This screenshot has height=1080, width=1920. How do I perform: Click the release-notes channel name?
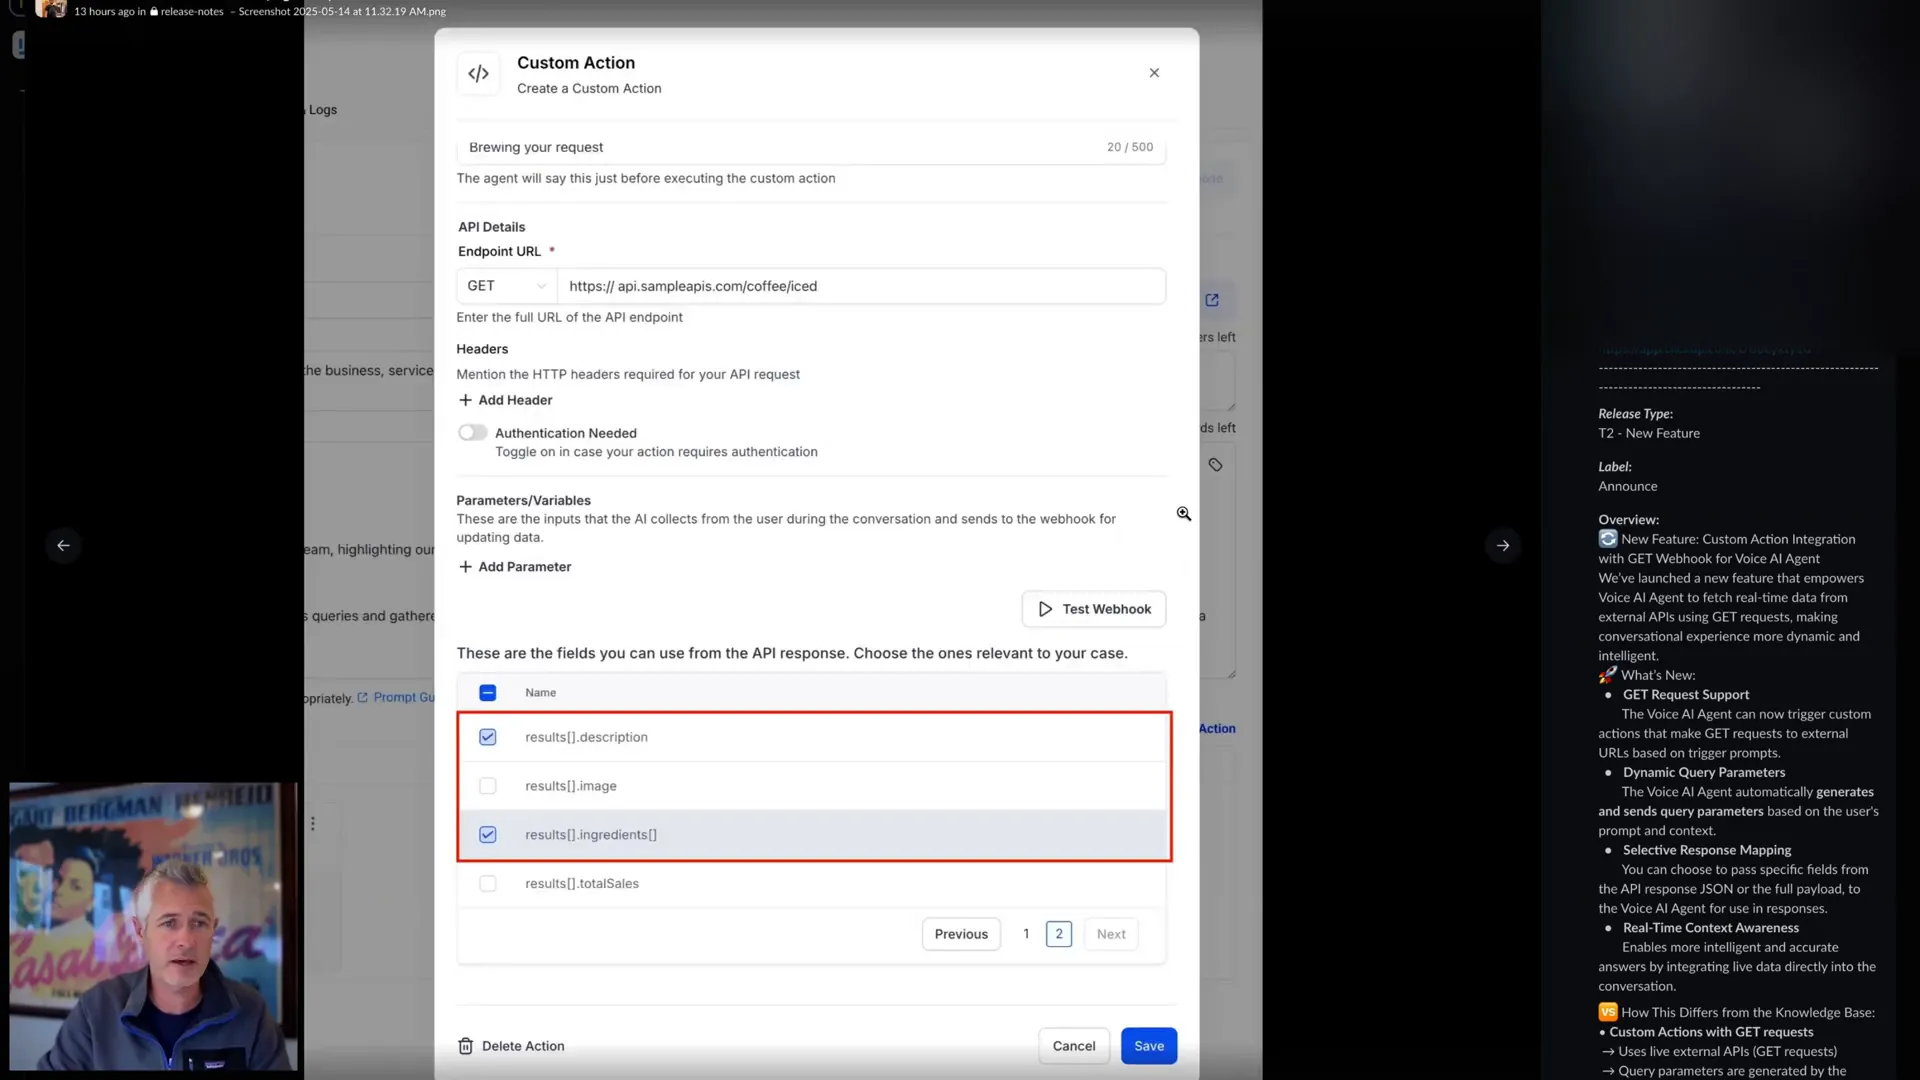[192, 12]
